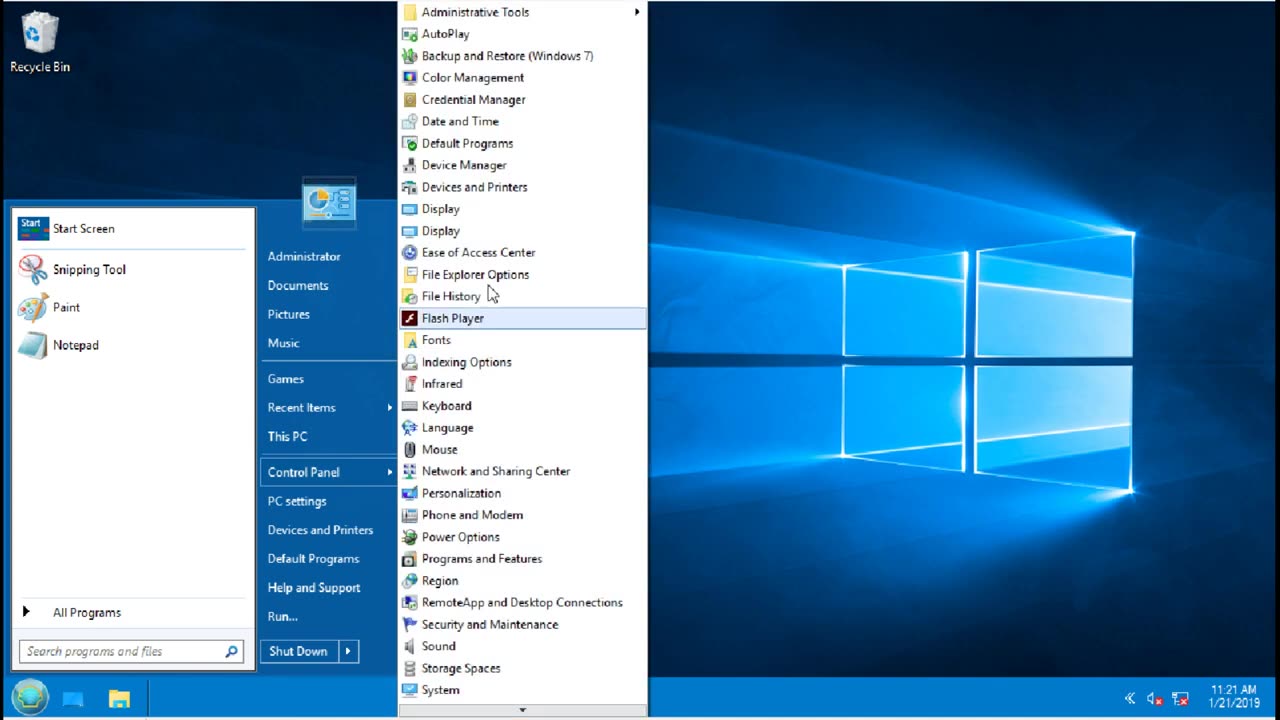Click the network status tray icon
This screenshot has height=720, width=1280.
[1180, 699]
